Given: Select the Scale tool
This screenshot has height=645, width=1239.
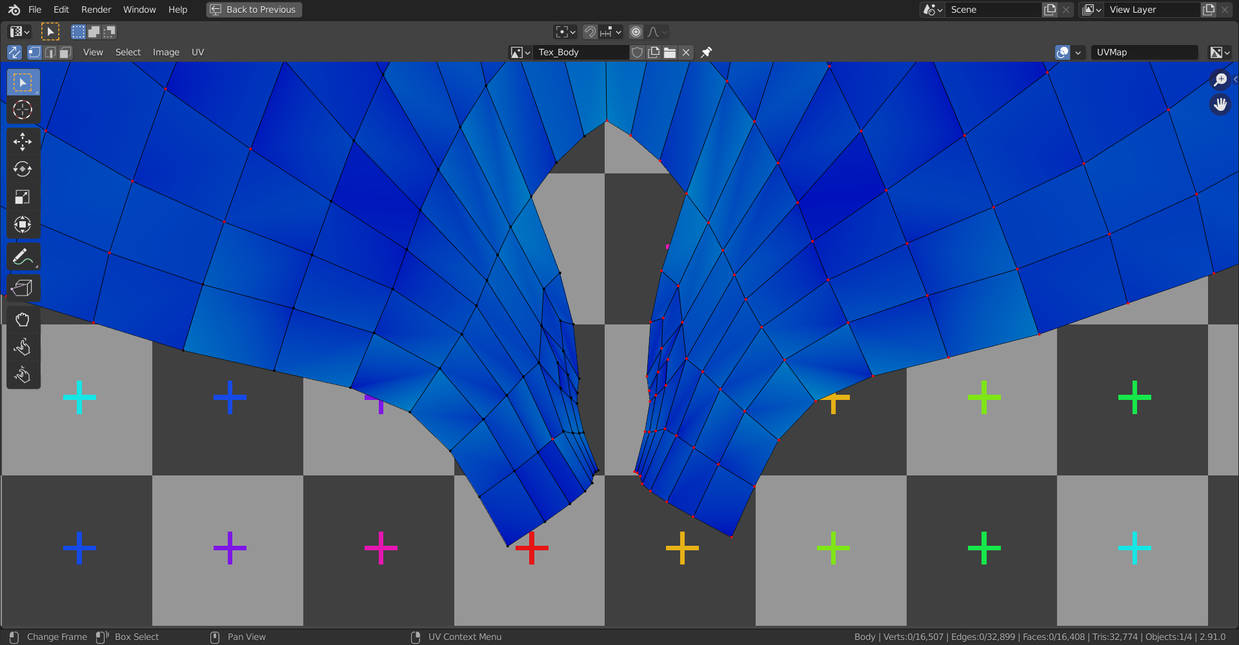Looking at the screenshot, I should 22,197.
